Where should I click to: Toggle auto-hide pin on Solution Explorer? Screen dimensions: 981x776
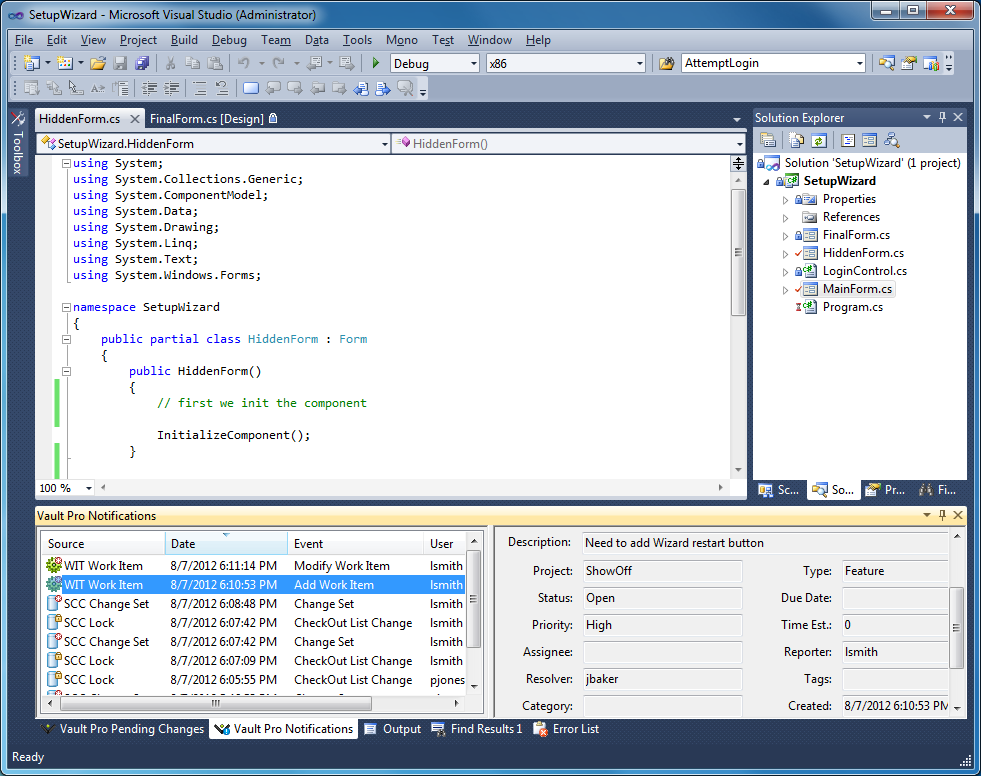pos(941,118)
